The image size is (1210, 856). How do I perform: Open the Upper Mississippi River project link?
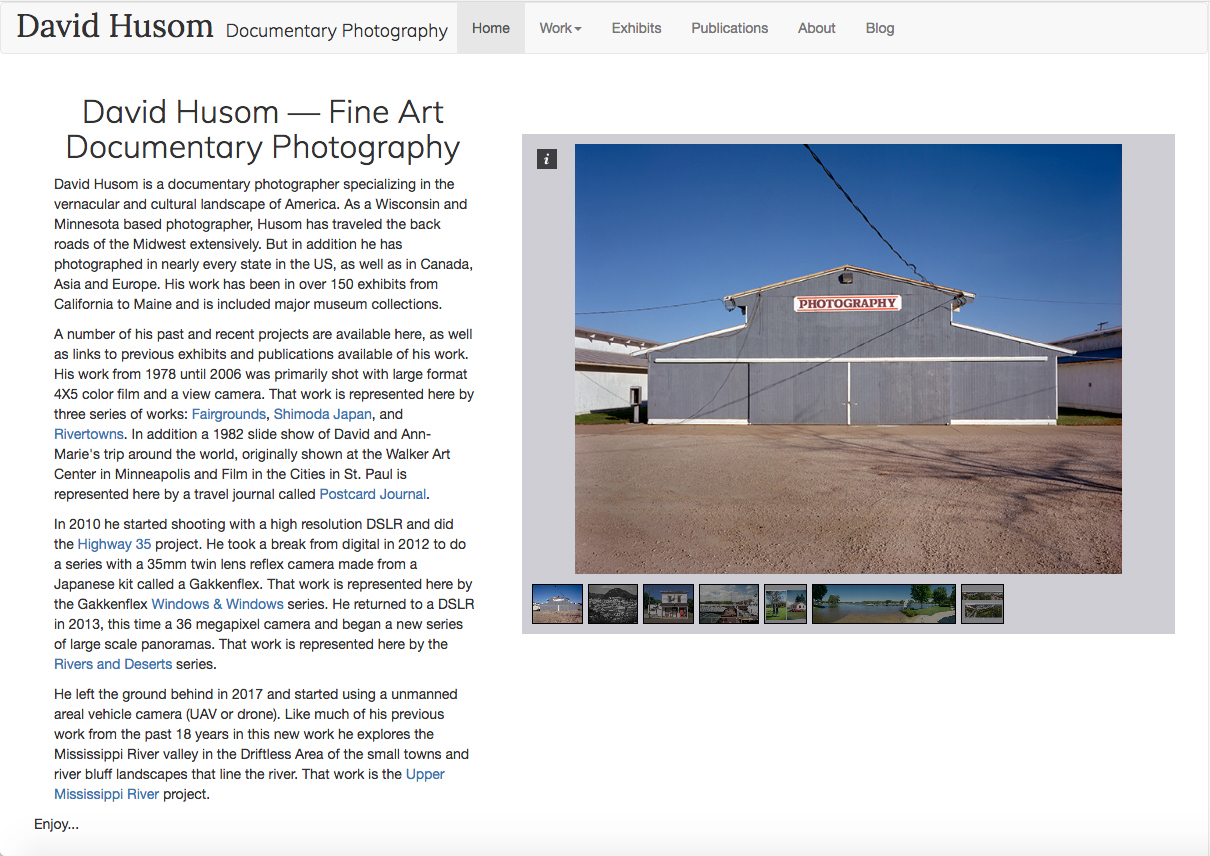tap(249, 784)
